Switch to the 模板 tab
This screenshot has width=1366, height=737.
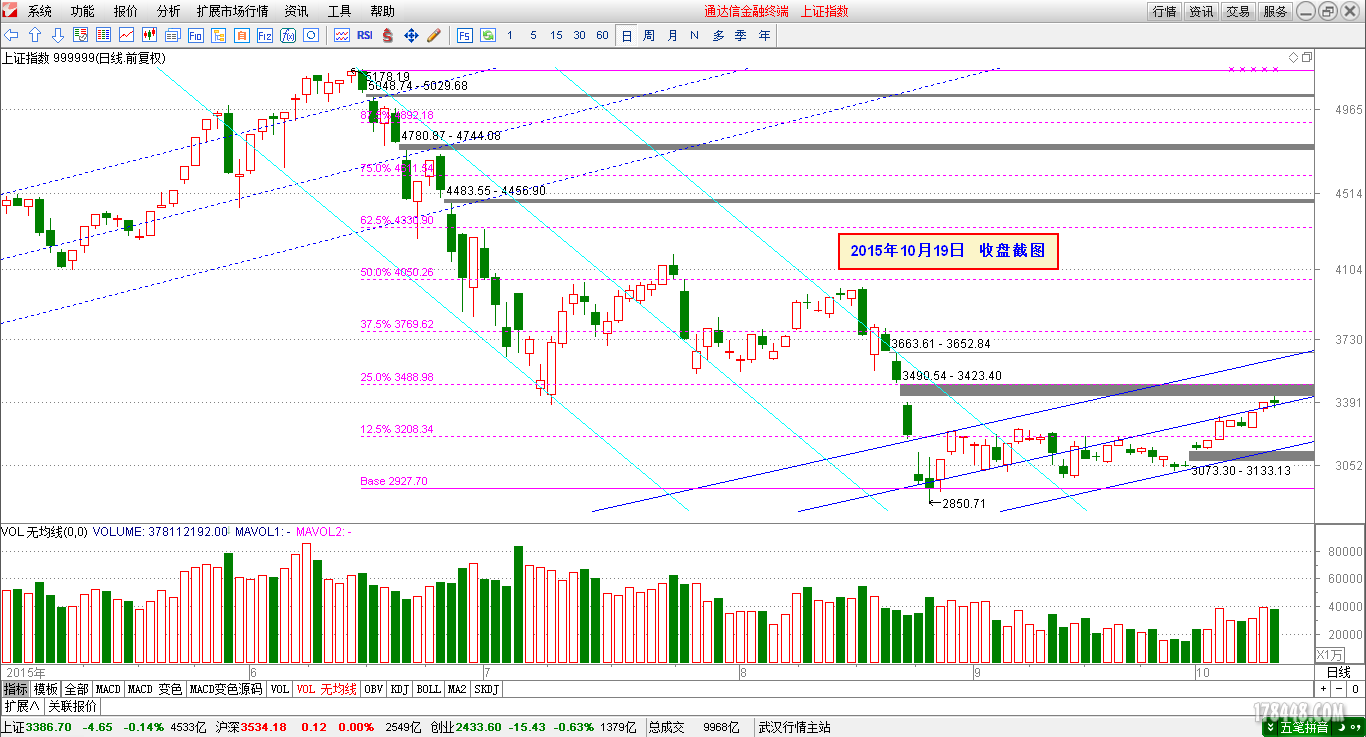pos(46,689)
